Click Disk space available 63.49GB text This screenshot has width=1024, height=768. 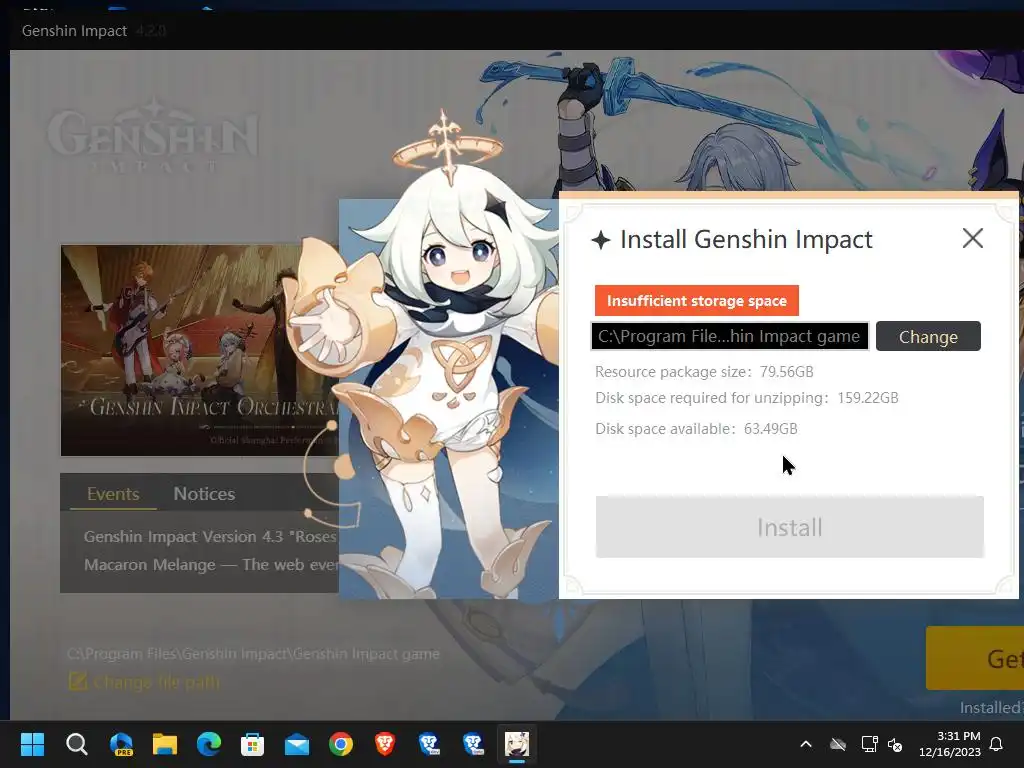pyautogui.click(x=696, y=428)
